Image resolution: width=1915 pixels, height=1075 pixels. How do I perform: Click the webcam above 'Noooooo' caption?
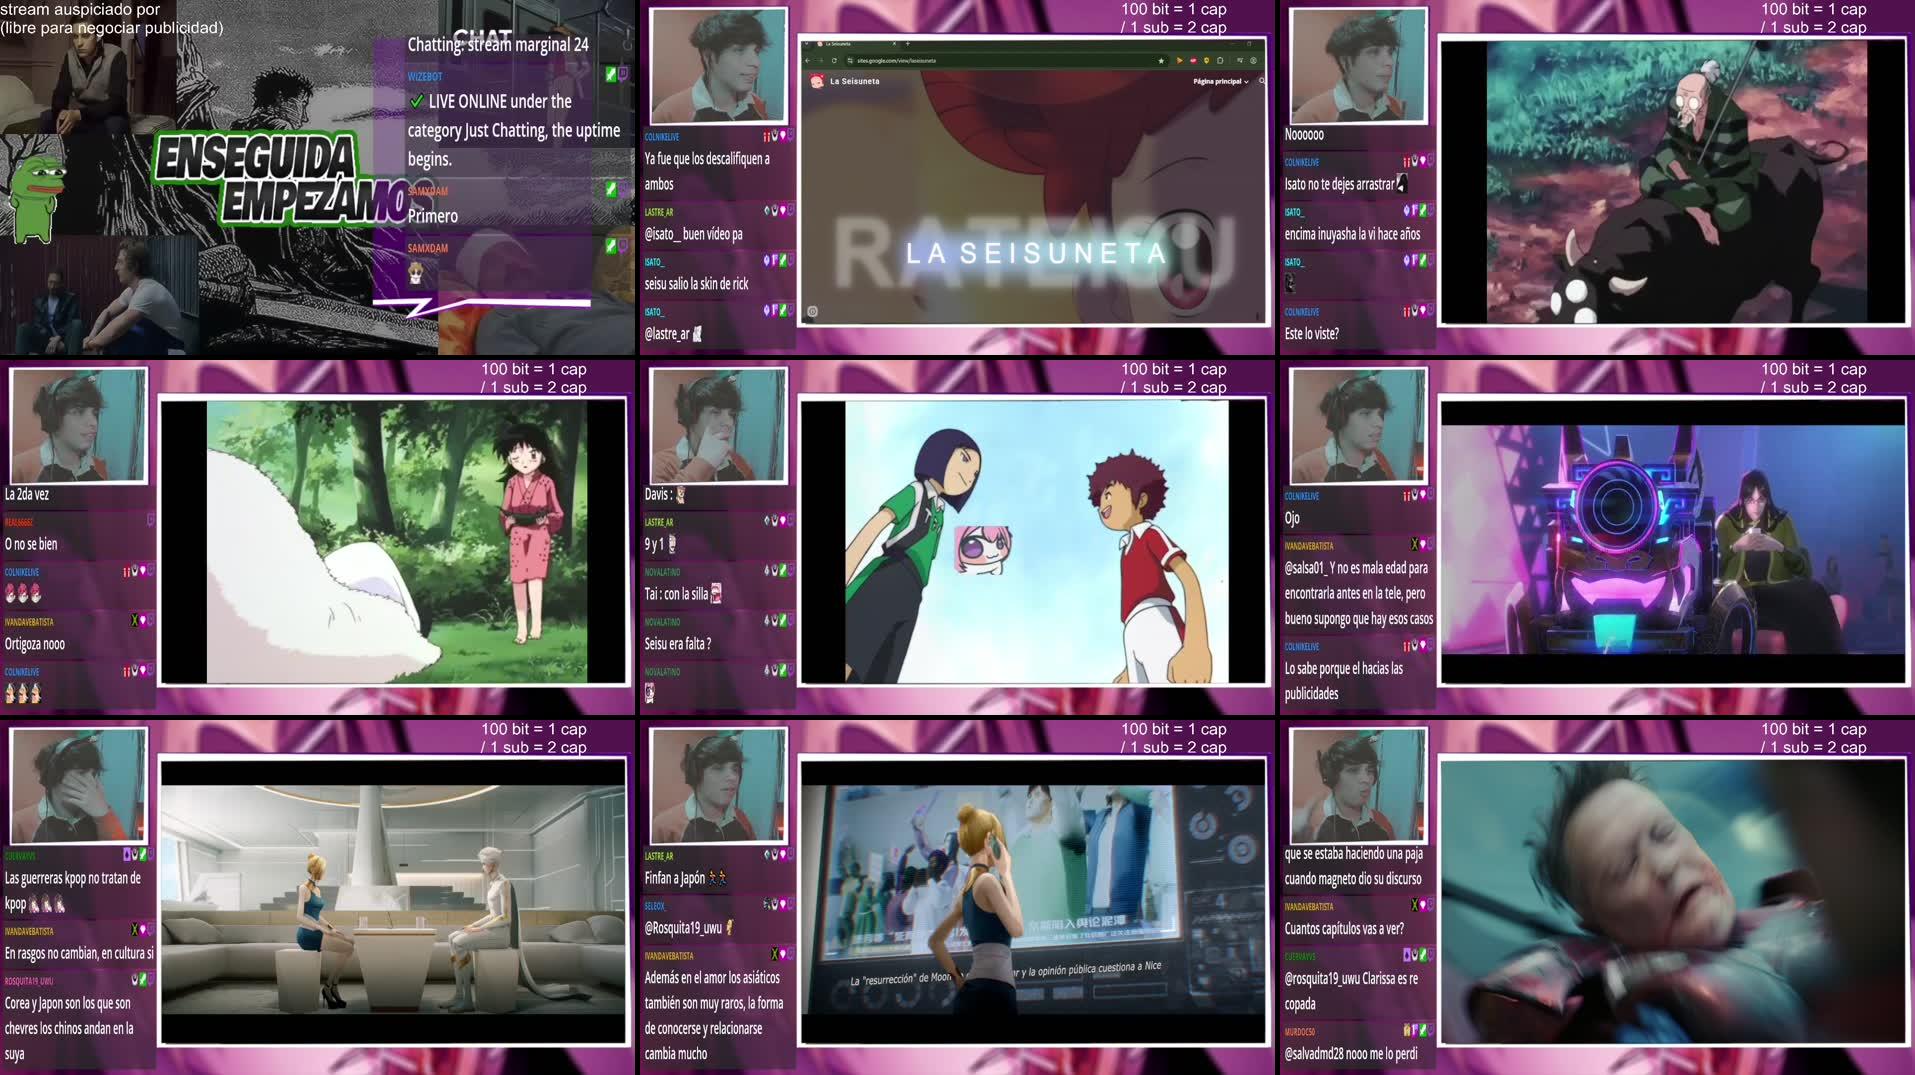coord(1357,66)
